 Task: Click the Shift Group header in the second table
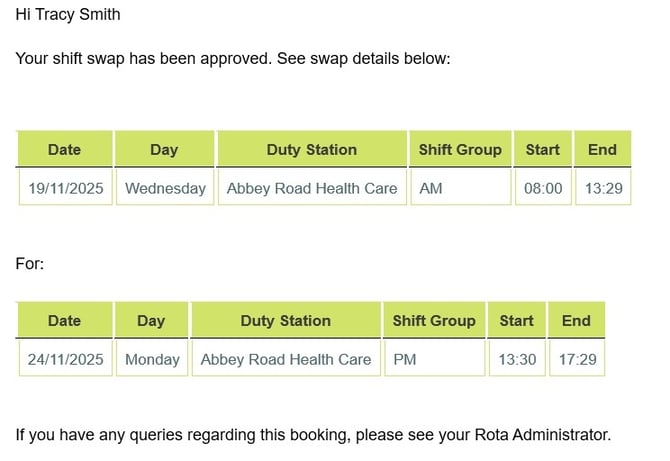click(x=434, y=321)
